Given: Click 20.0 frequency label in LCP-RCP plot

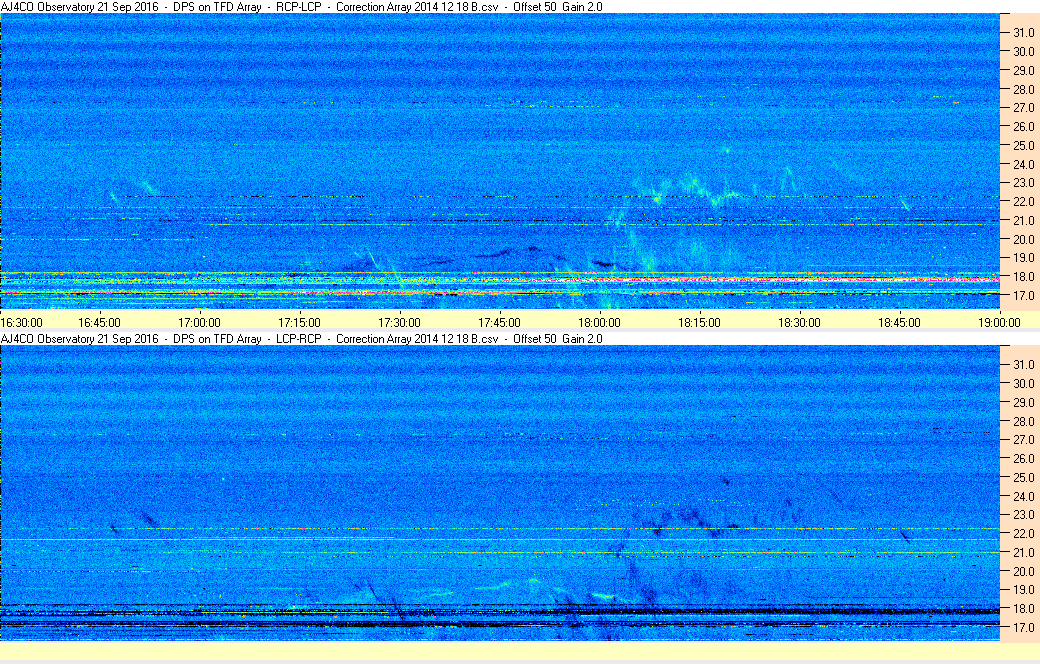Looking at the screenshot, I should pos(1023,571).
